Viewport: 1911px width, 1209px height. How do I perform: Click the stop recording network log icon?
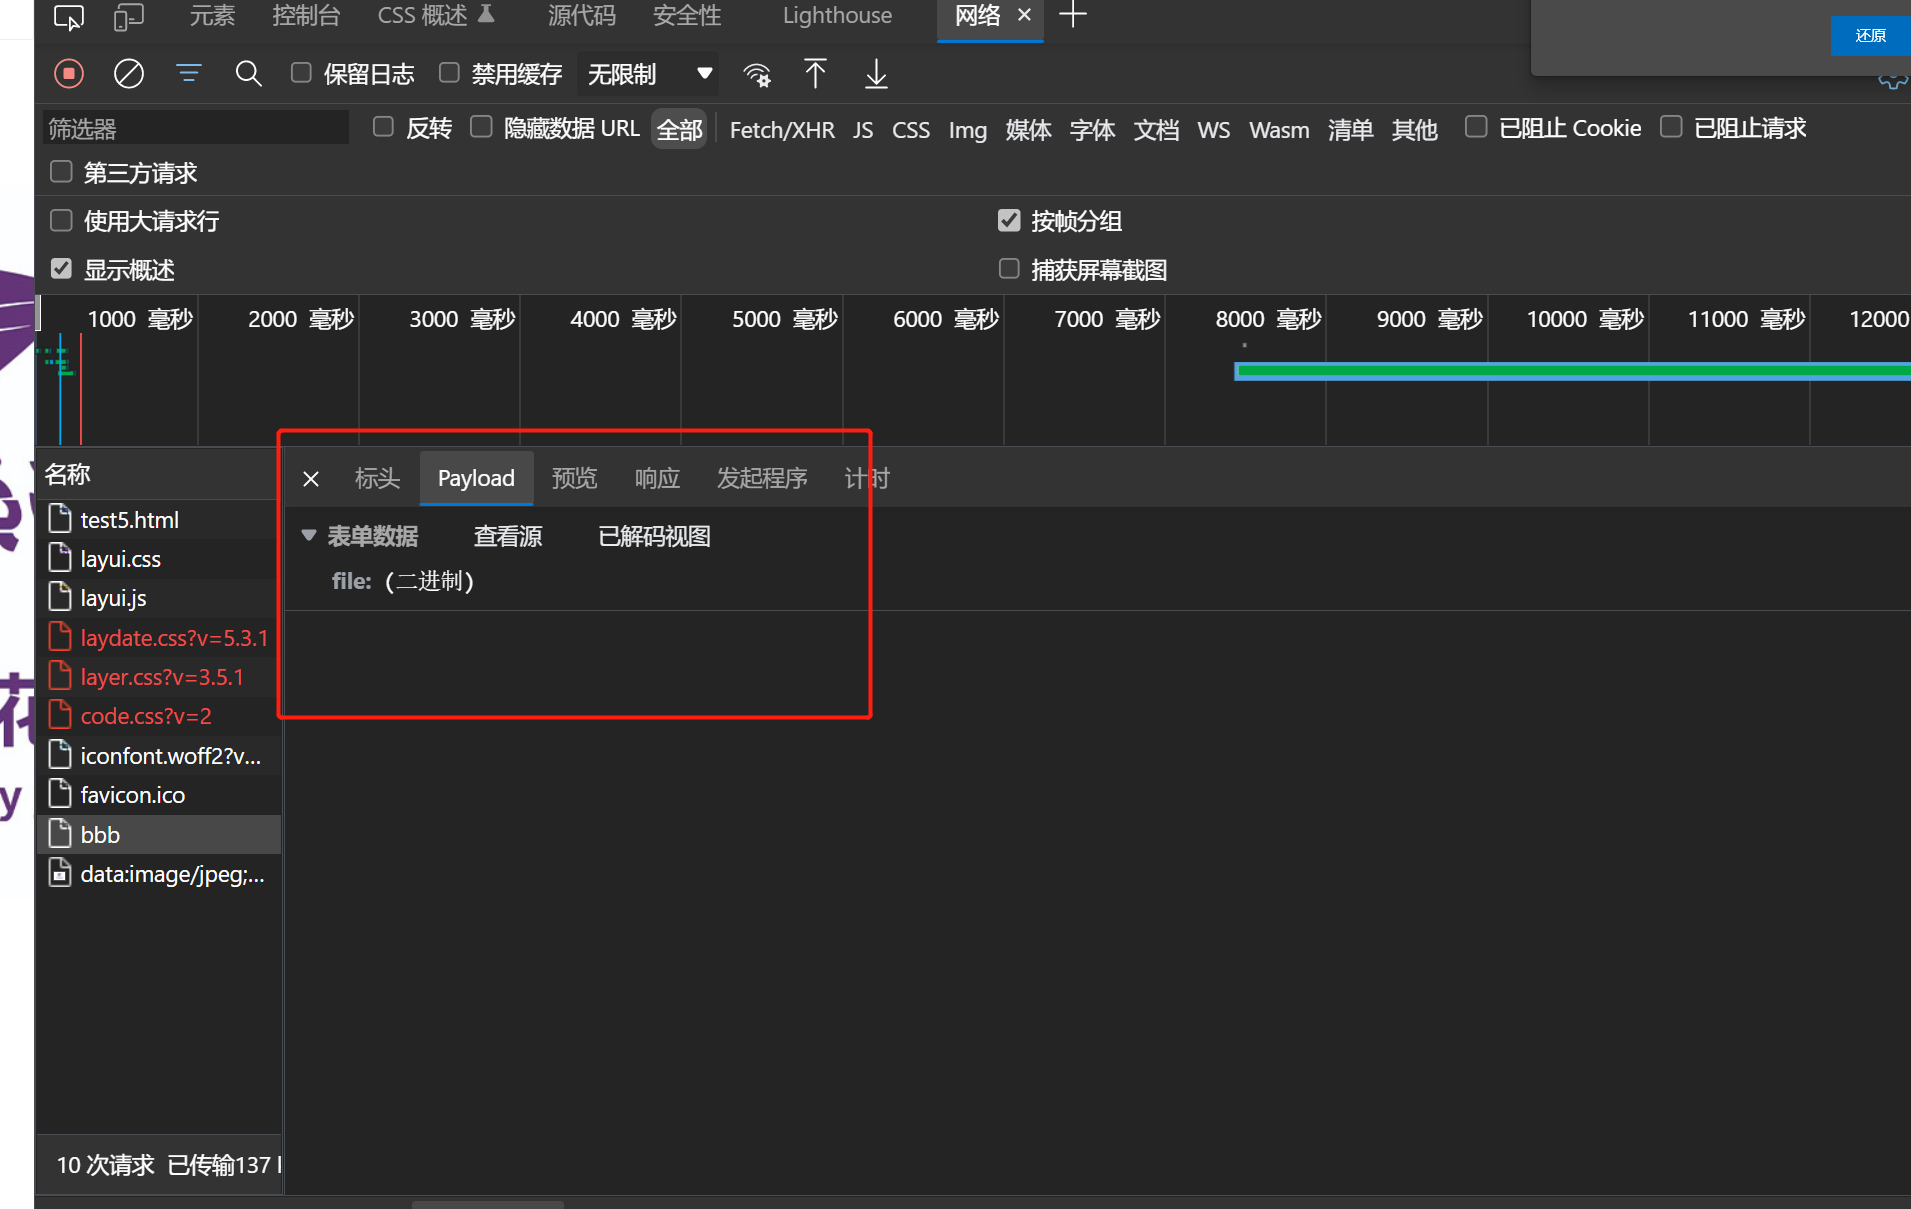(69, 74)
